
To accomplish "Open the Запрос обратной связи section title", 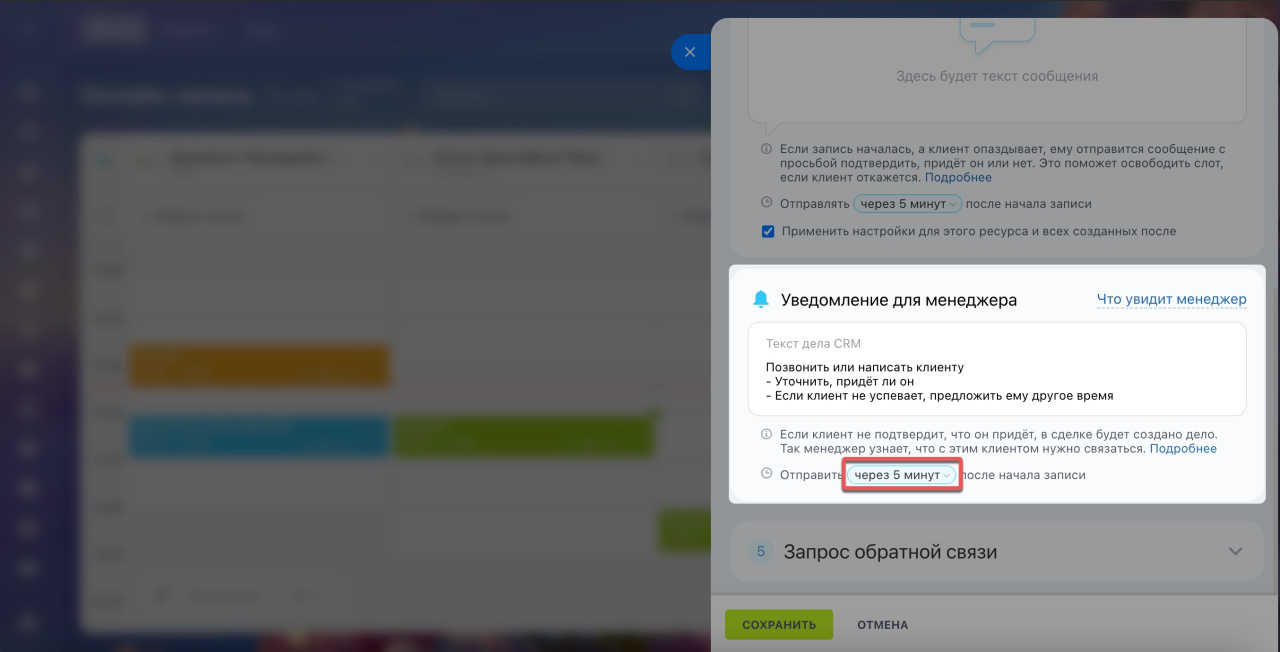I will click(890, 552).
